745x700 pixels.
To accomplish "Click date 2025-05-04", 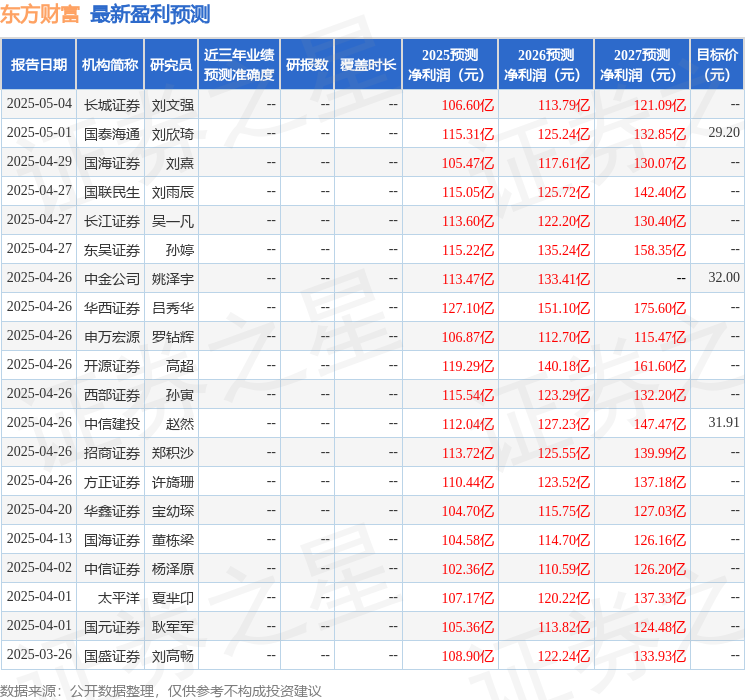I will [39, 104].
